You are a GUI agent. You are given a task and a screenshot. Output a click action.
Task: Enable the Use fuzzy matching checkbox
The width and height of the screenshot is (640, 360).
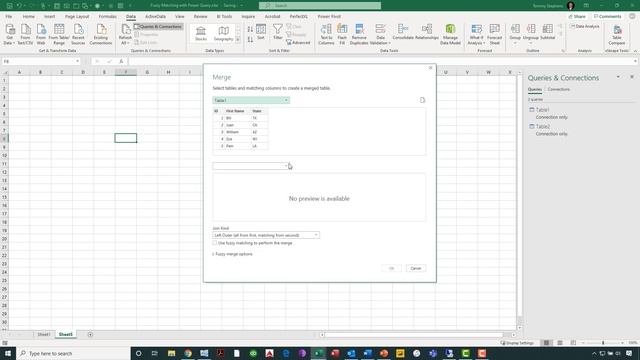[x=214, y=243]
